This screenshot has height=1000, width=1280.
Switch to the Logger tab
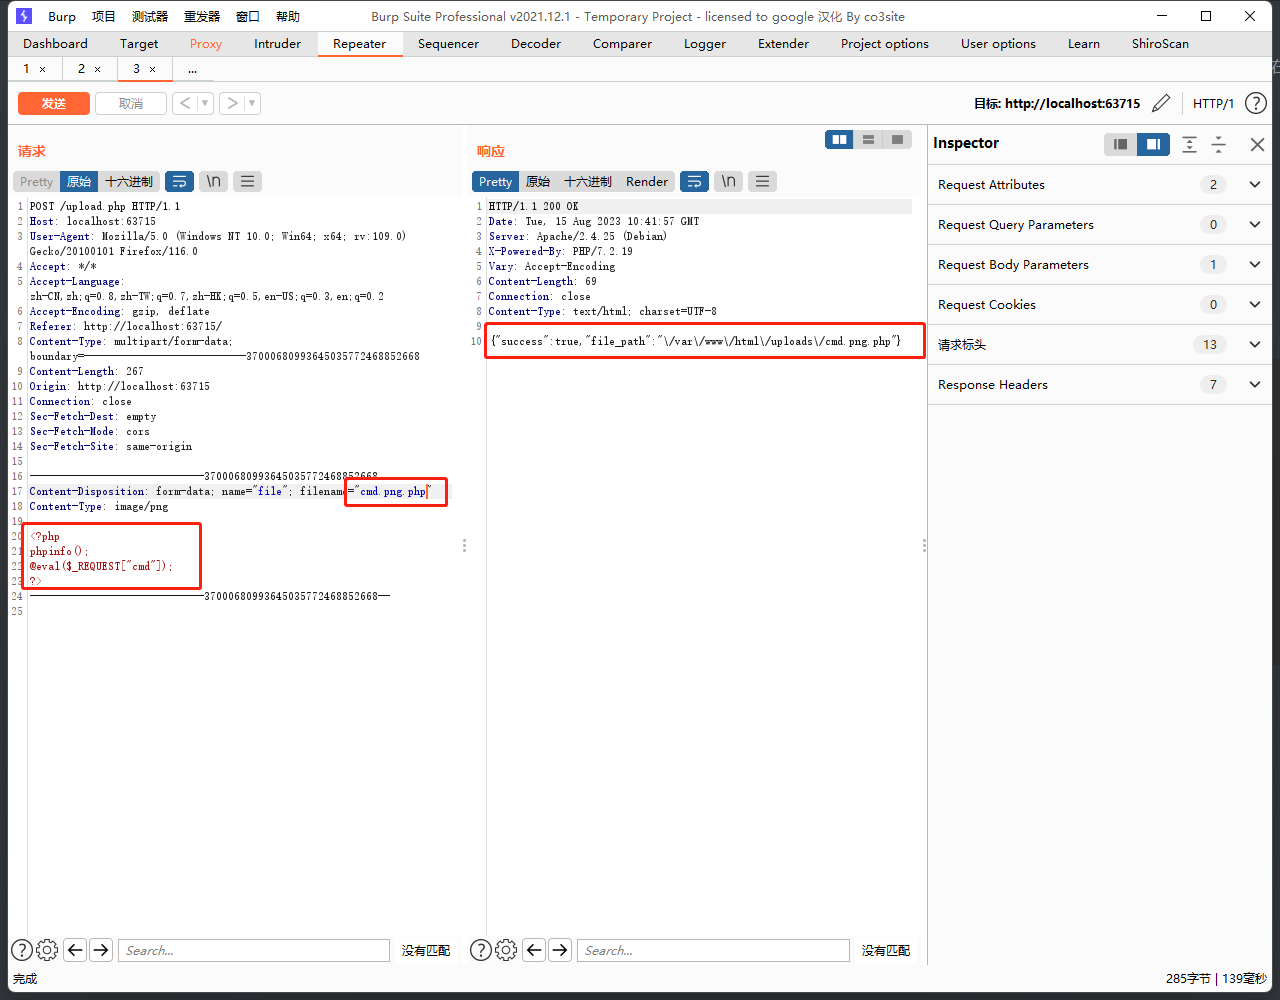pyautogui.click(x=705, y=43)
